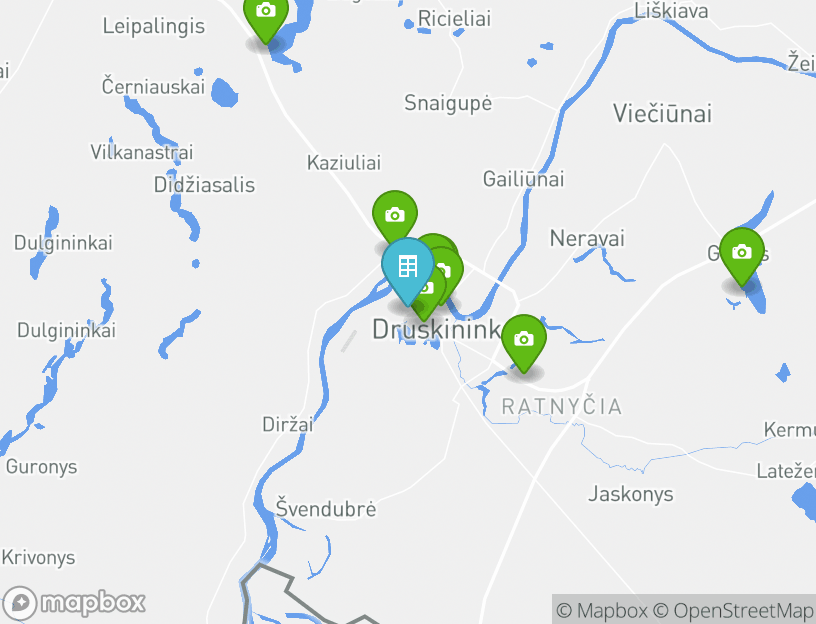
Task: Select the green camera marker near Leipalingis
Action: [x=266, y=16]
